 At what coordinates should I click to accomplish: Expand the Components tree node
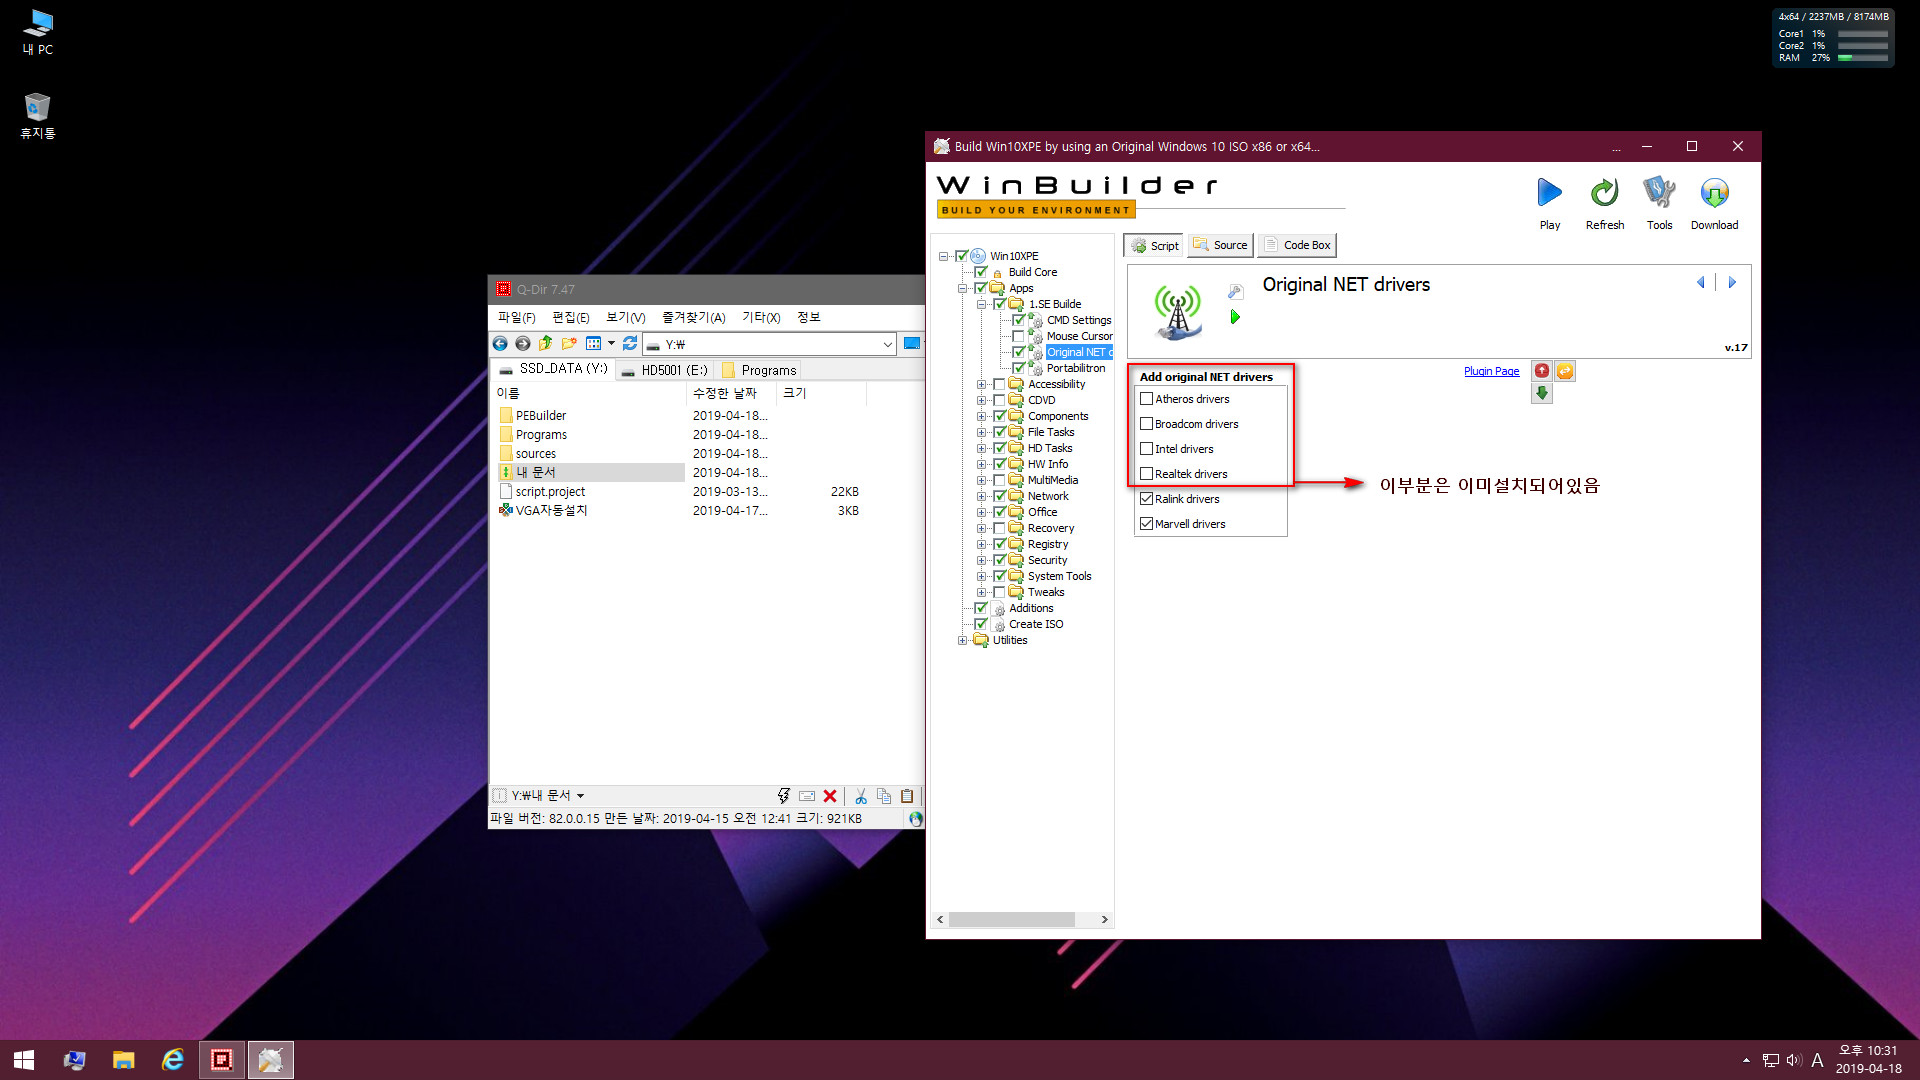(981, 416)
